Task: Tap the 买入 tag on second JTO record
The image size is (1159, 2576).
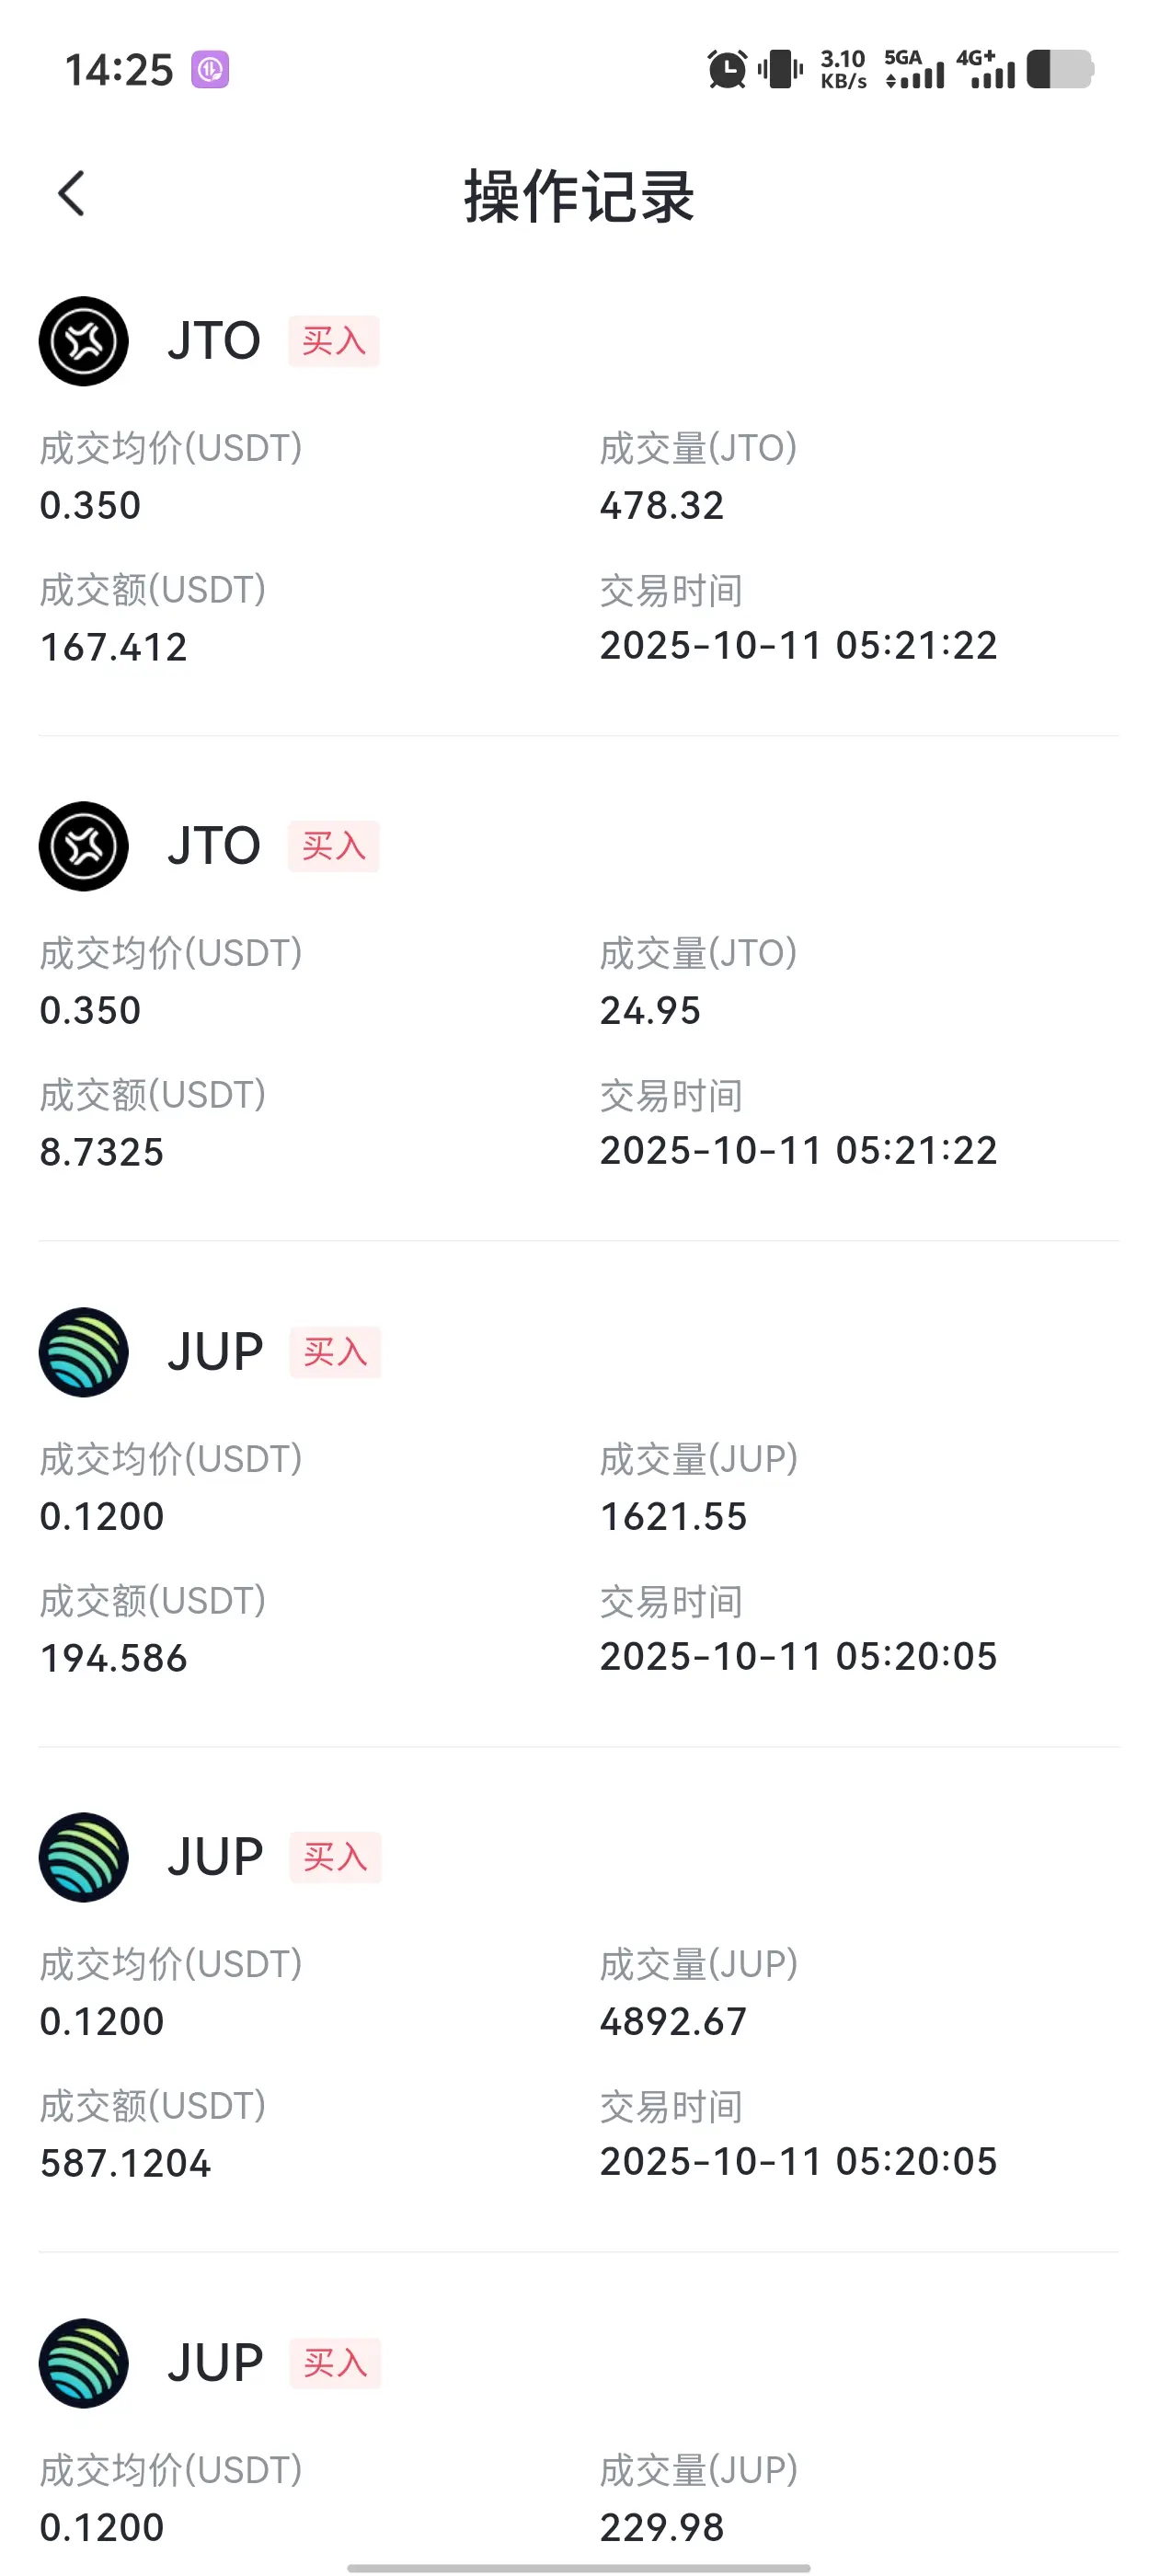Action: point(334,846)
